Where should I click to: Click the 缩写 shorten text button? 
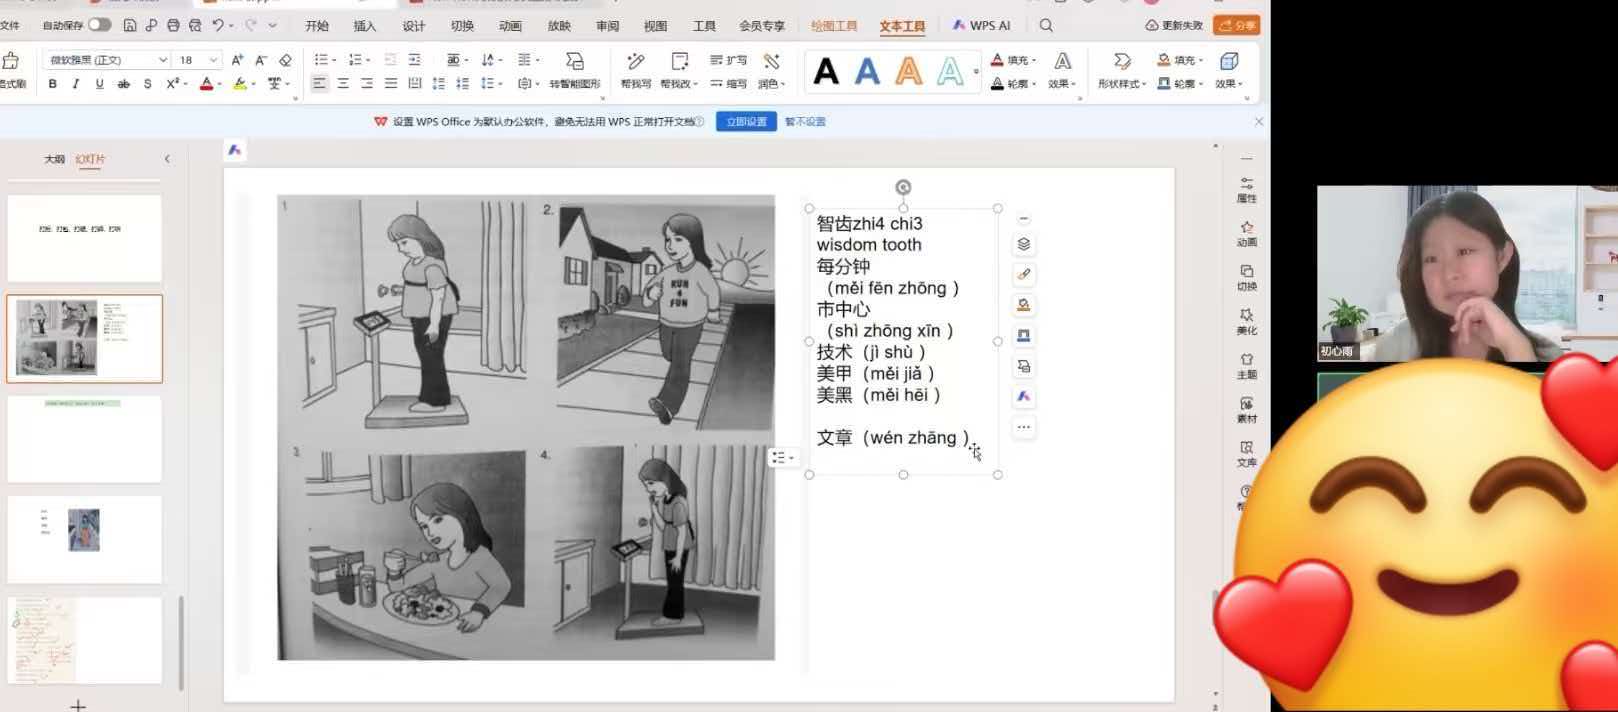tap(728, 84)
